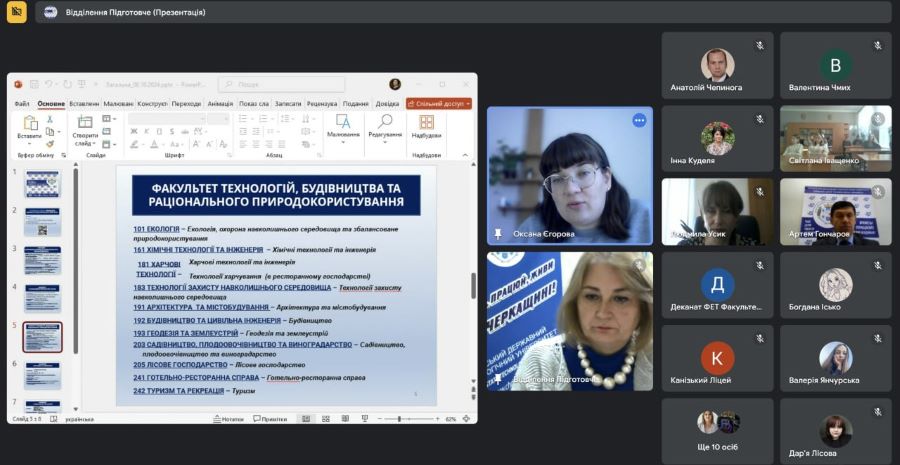
Task: Reset the slide layout icon
Action: pyautogui.click(x=106, y=131)
